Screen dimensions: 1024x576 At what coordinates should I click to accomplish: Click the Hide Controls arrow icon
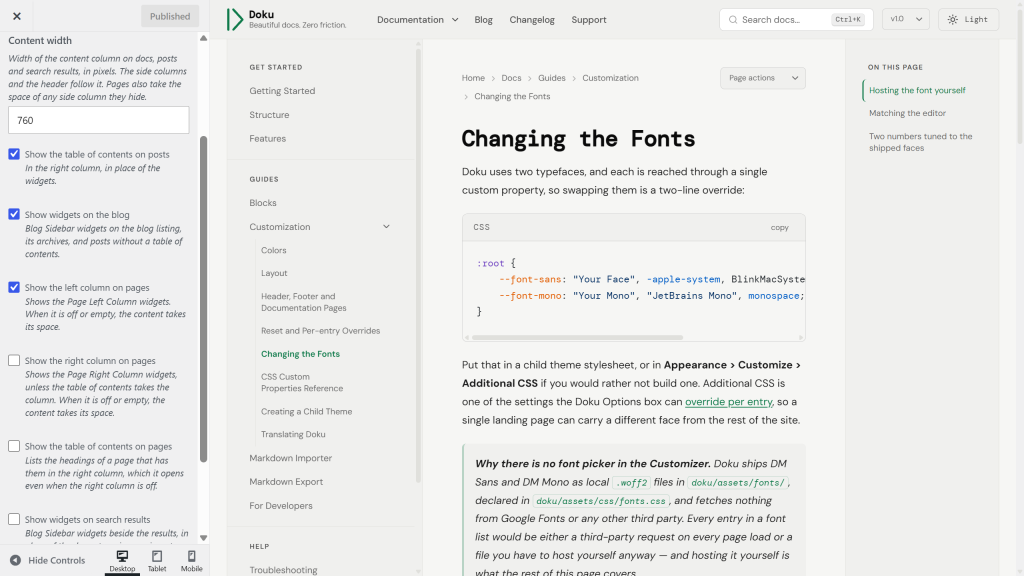[x=15, y=560]
